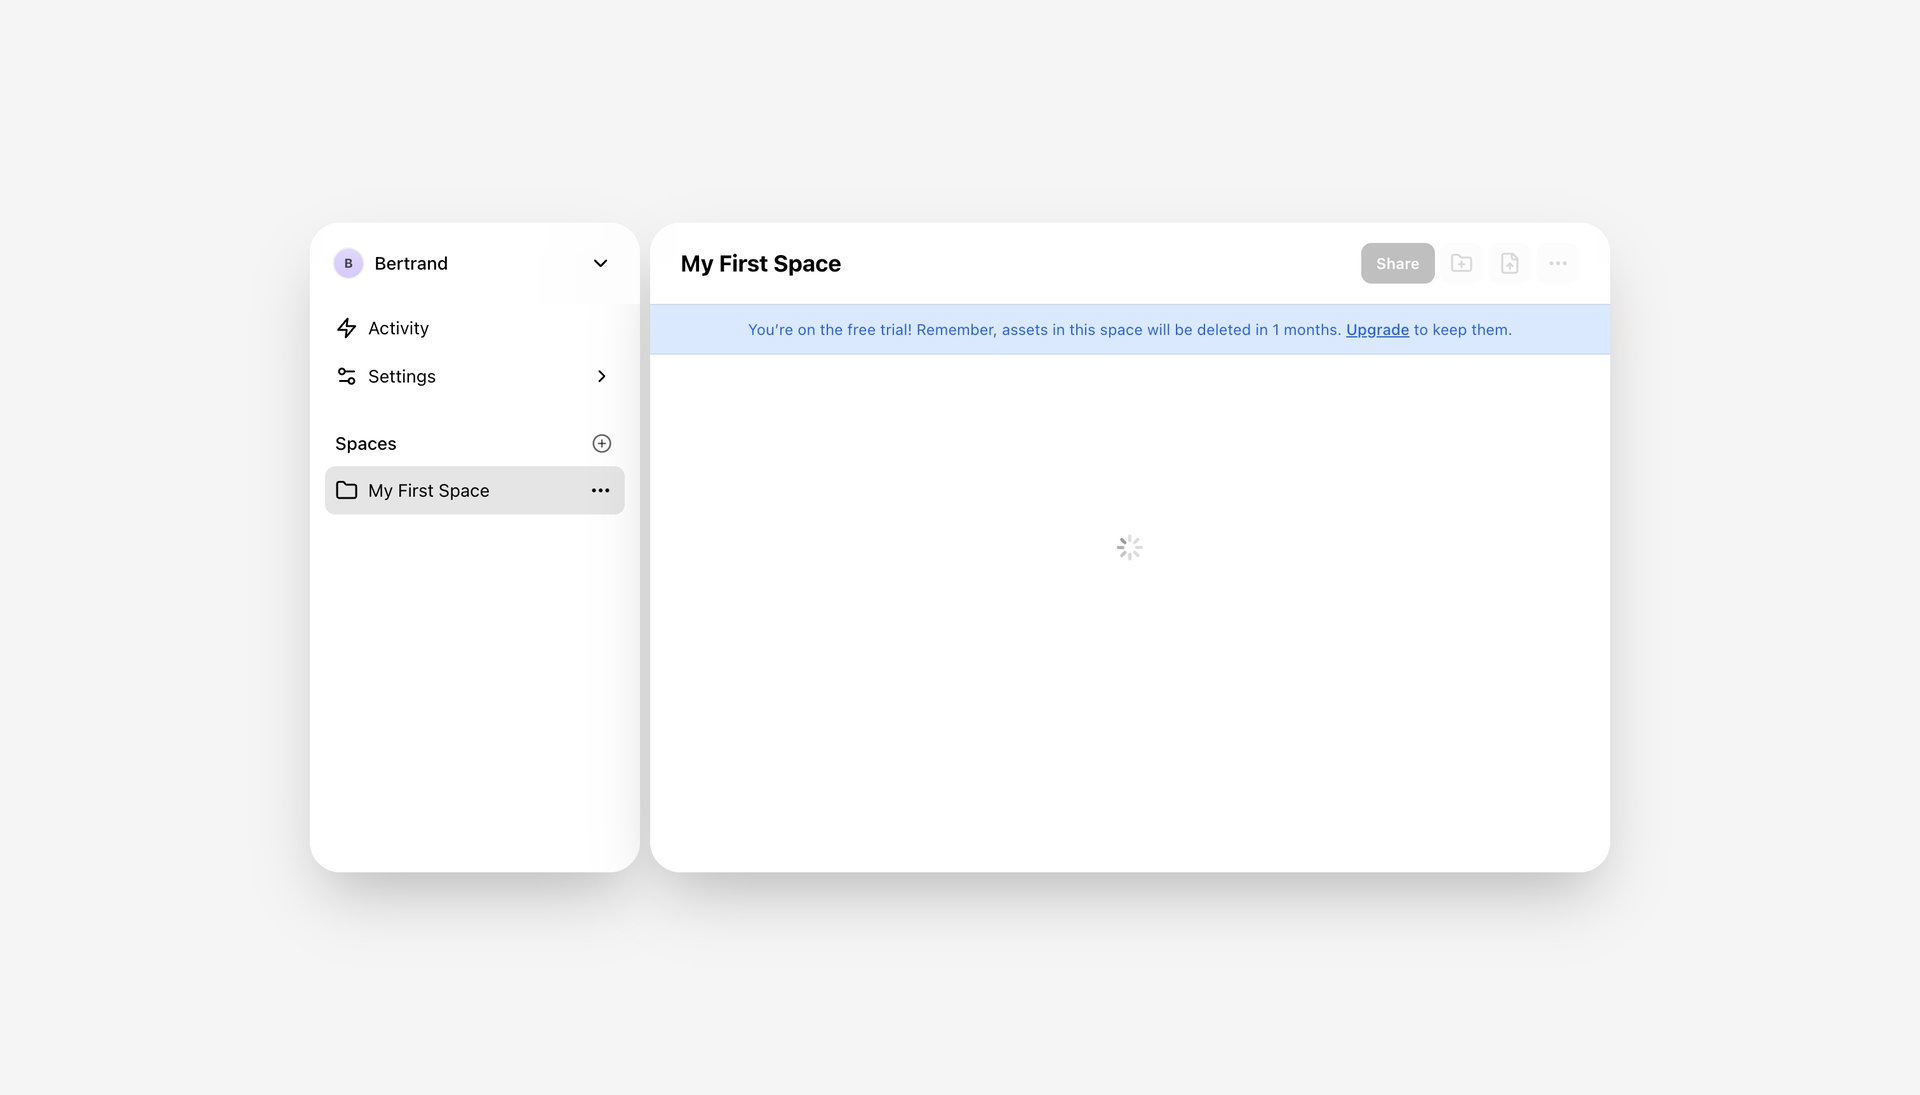Click Bertrand's avatar badge
The image size is (1920, 1095).
click(348, 263)
